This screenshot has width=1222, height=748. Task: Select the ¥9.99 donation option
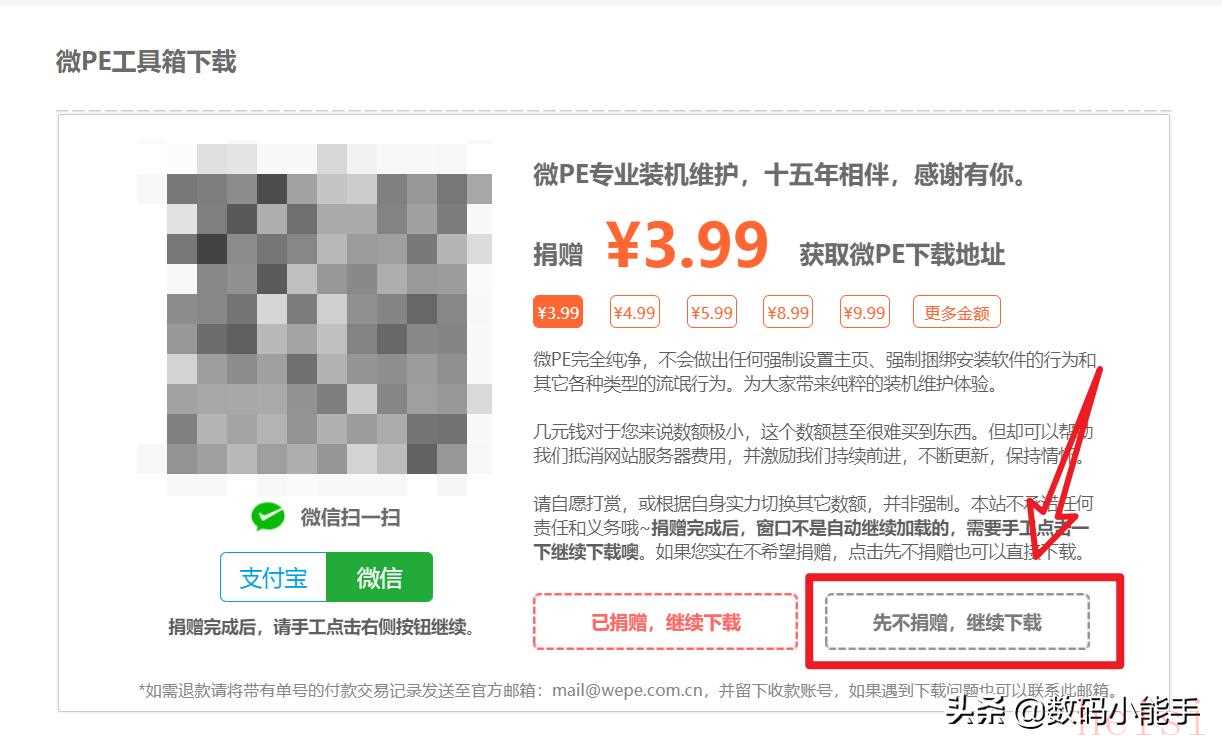point(864,312)
